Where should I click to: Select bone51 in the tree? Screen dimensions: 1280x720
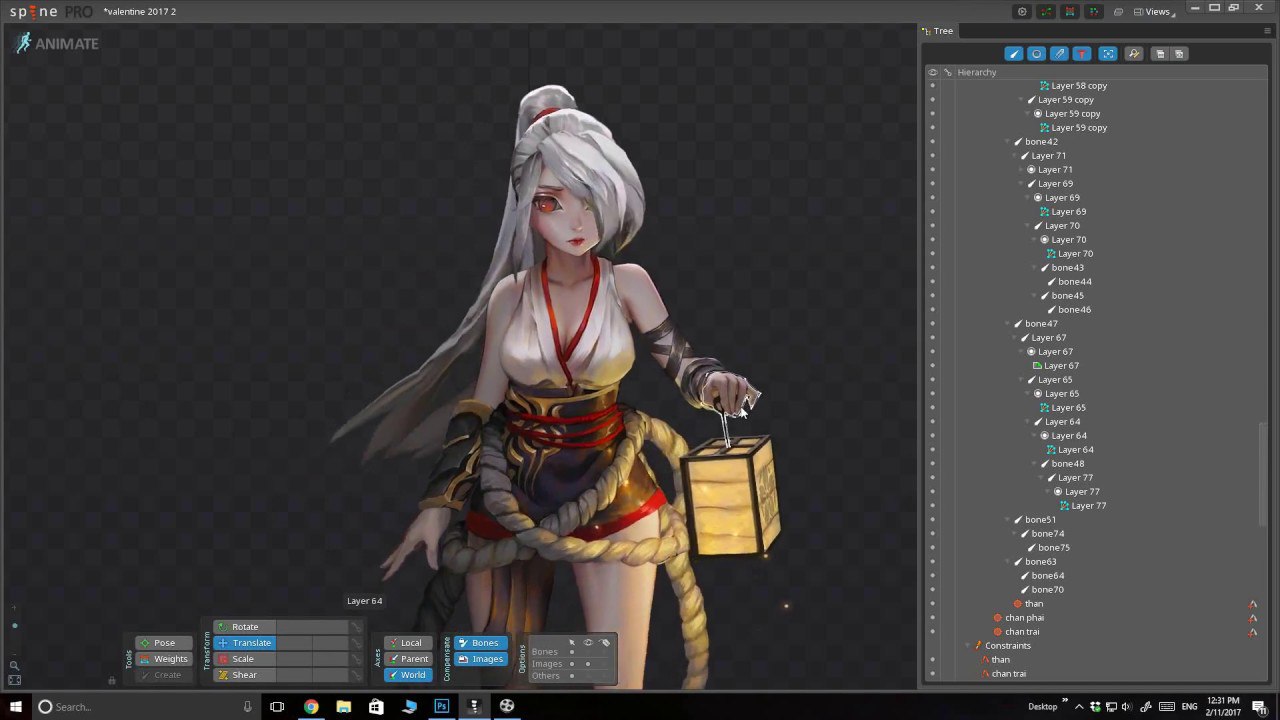pos(1040,520)
